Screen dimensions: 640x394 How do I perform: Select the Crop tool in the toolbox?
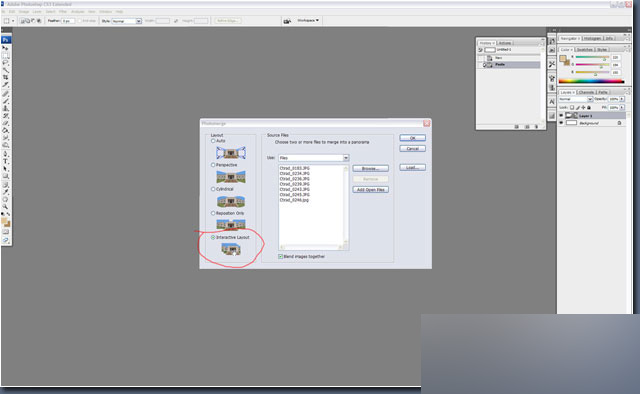(6, 77)
